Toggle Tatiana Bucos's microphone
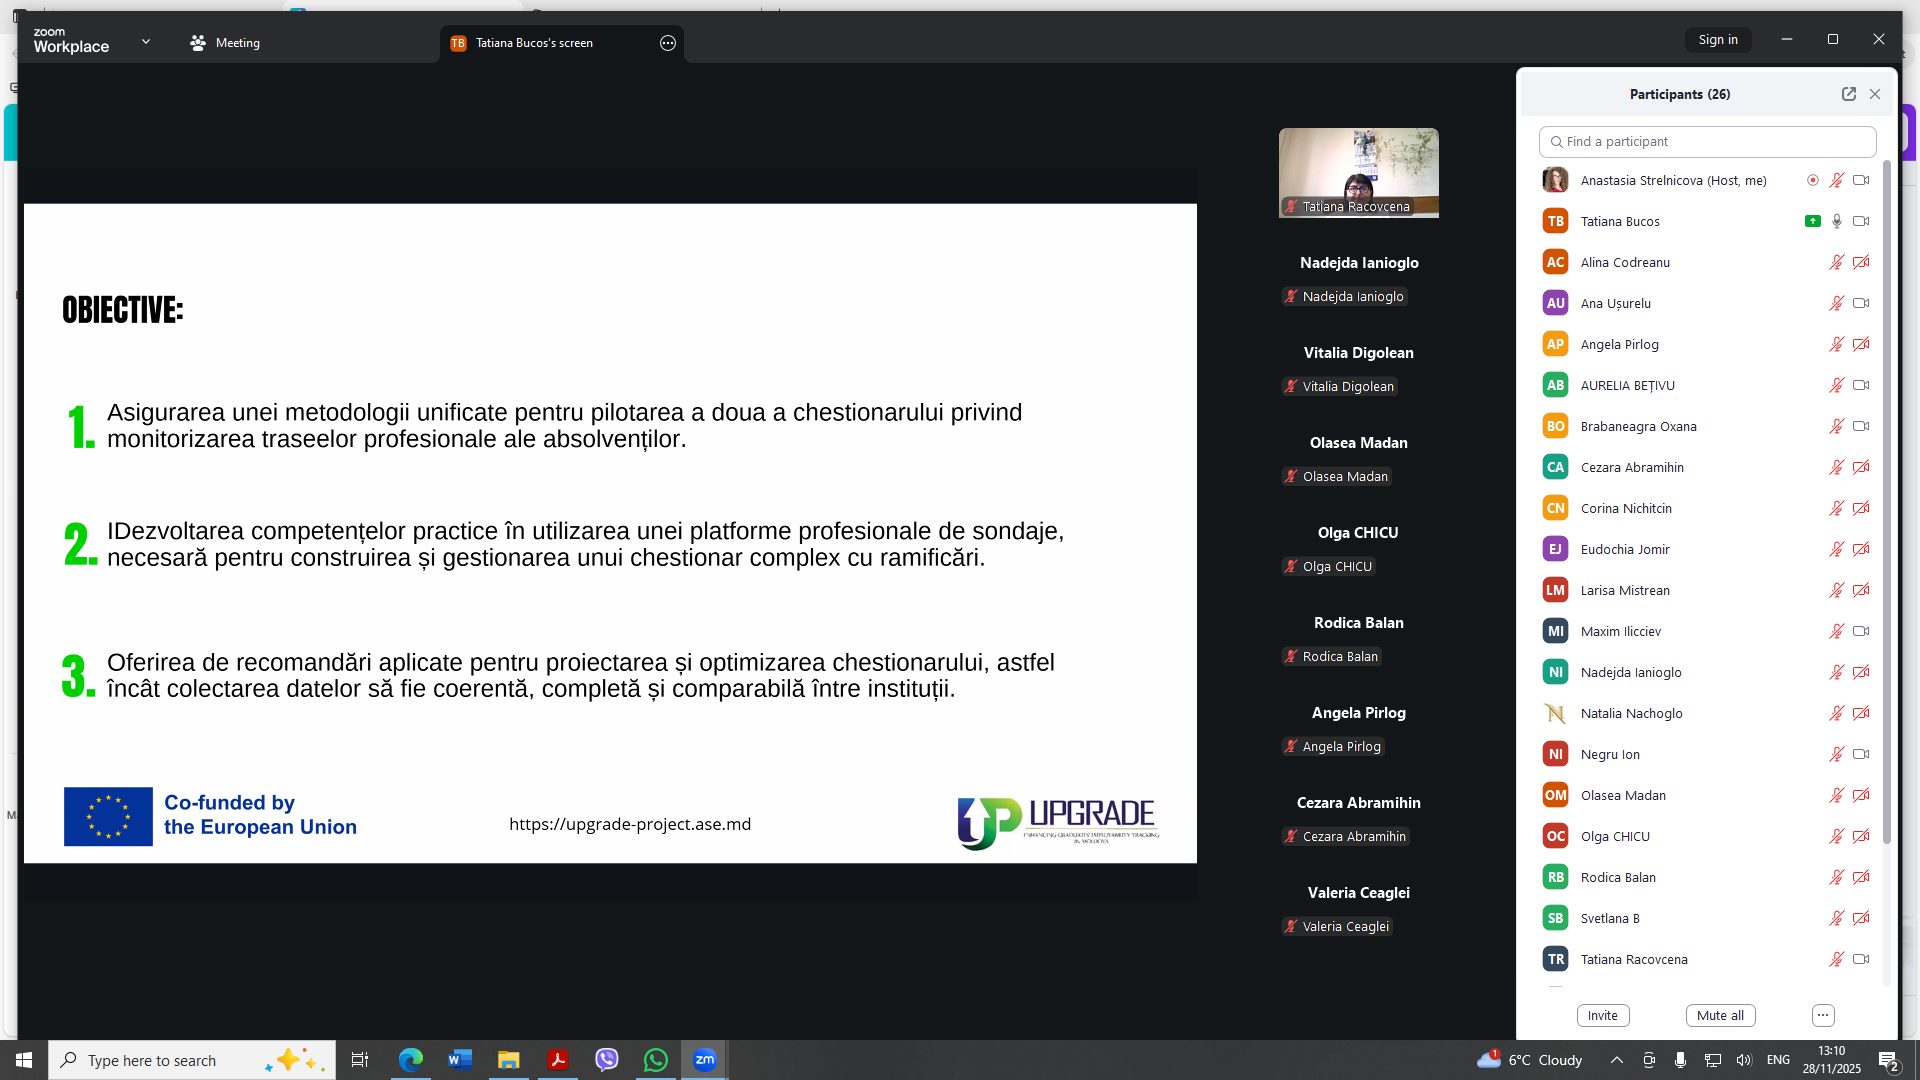 click(1837, 222)
